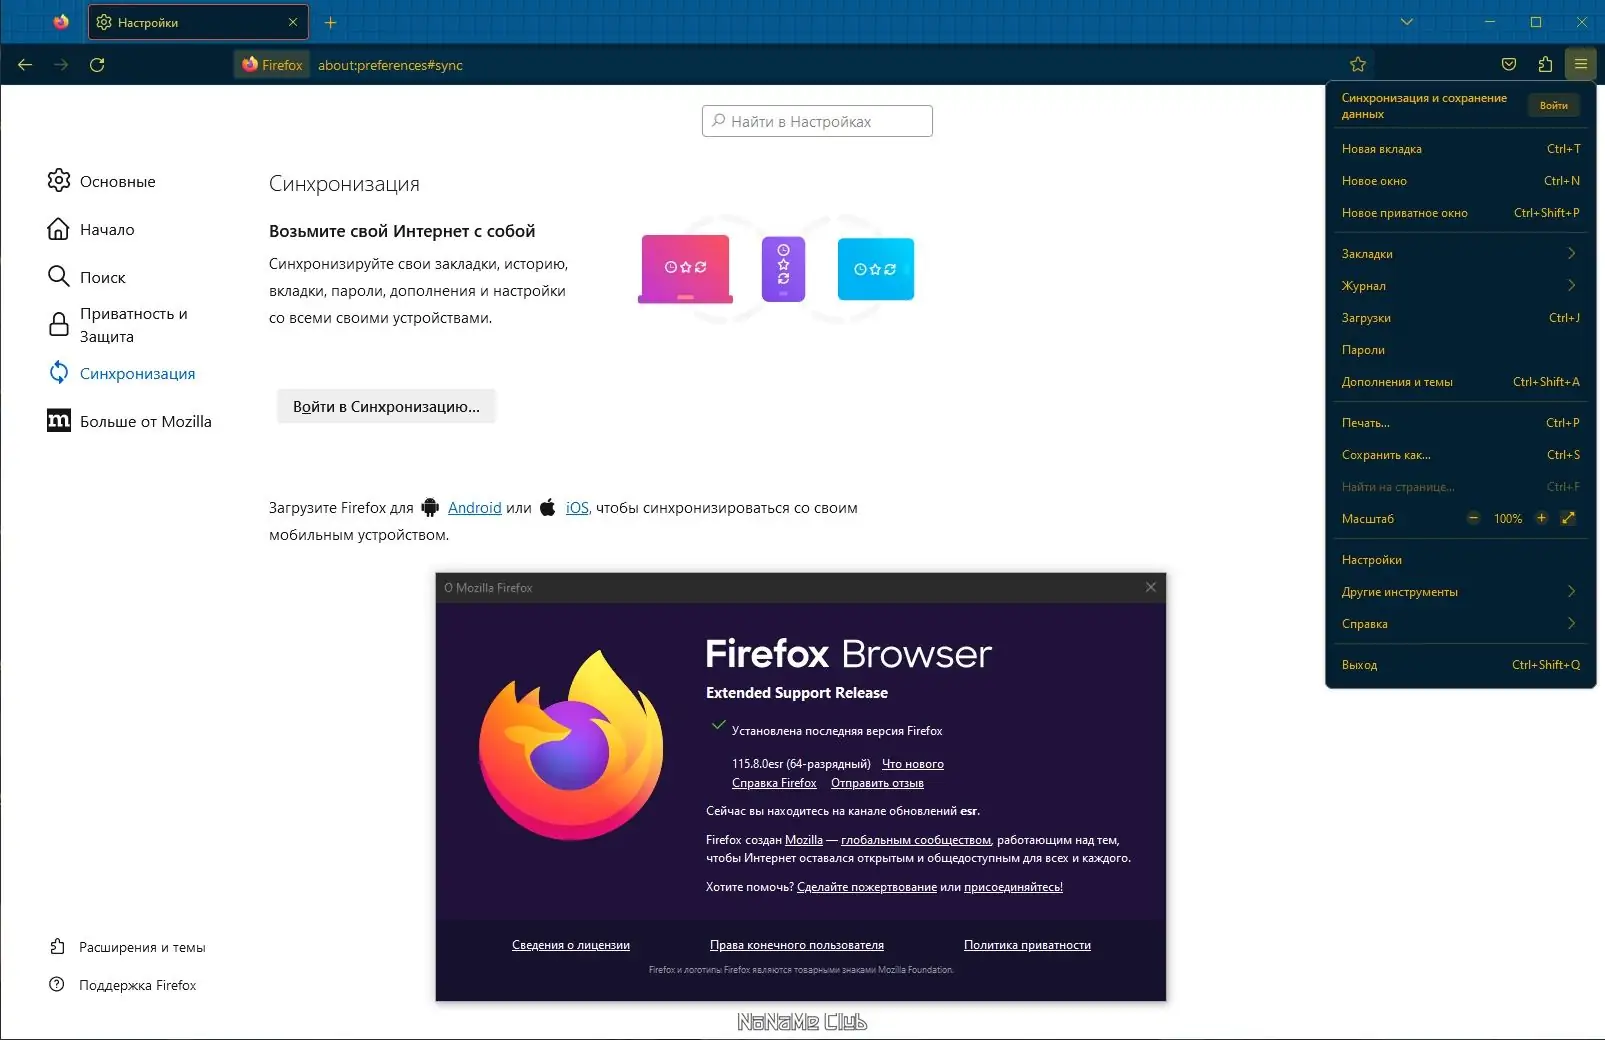The image size is (1605, 1040).
Task: Choose Выход to quit Firefox
Action: 1460,665
